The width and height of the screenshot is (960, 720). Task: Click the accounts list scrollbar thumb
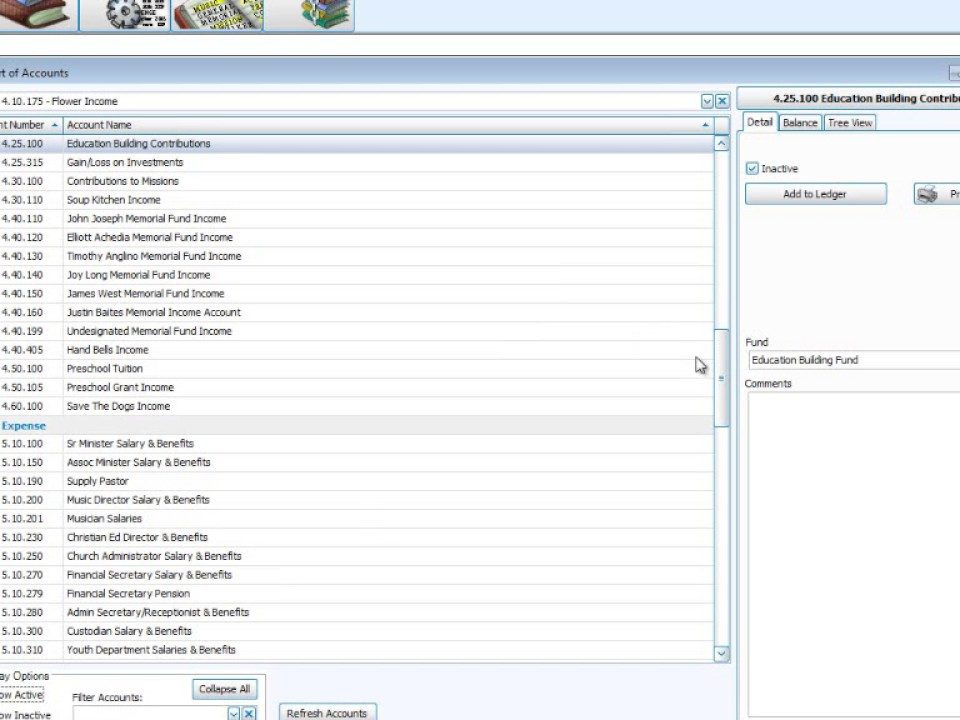tap(721, 378)
